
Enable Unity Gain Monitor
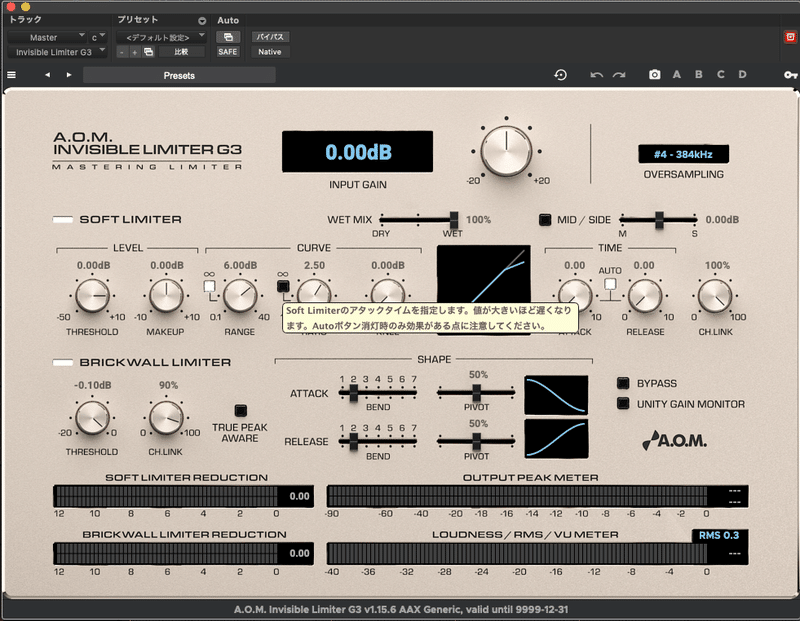pyautogui.click(x=623, y=404)
